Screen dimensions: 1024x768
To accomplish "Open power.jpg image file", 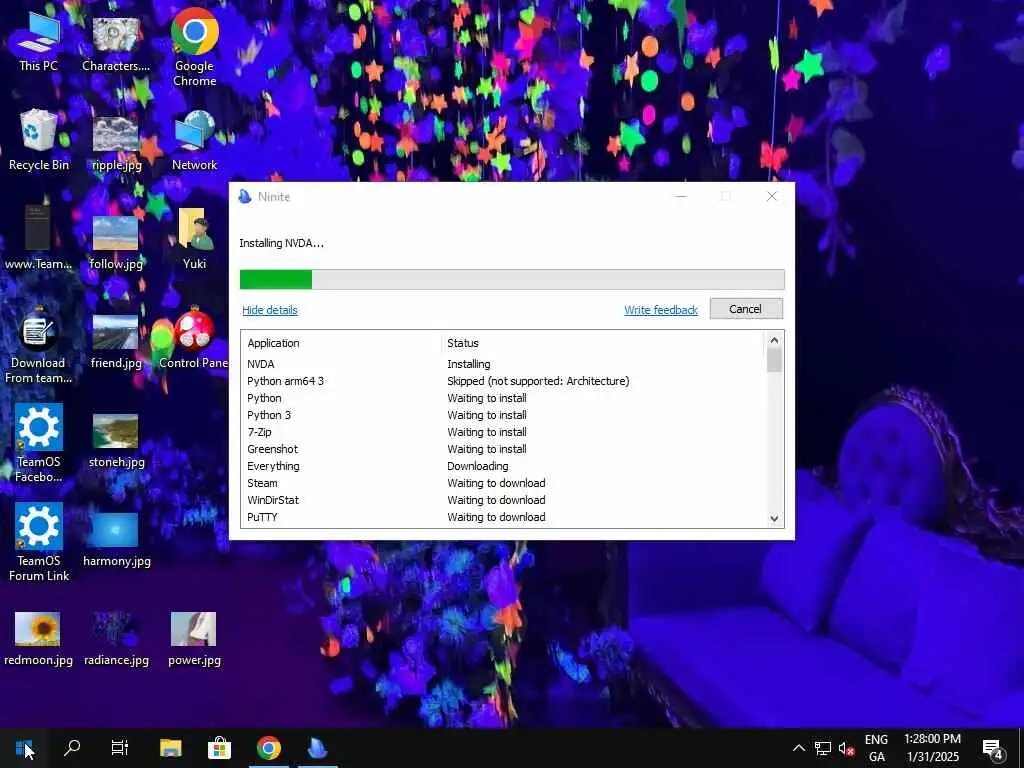I will tap(194, 639).
